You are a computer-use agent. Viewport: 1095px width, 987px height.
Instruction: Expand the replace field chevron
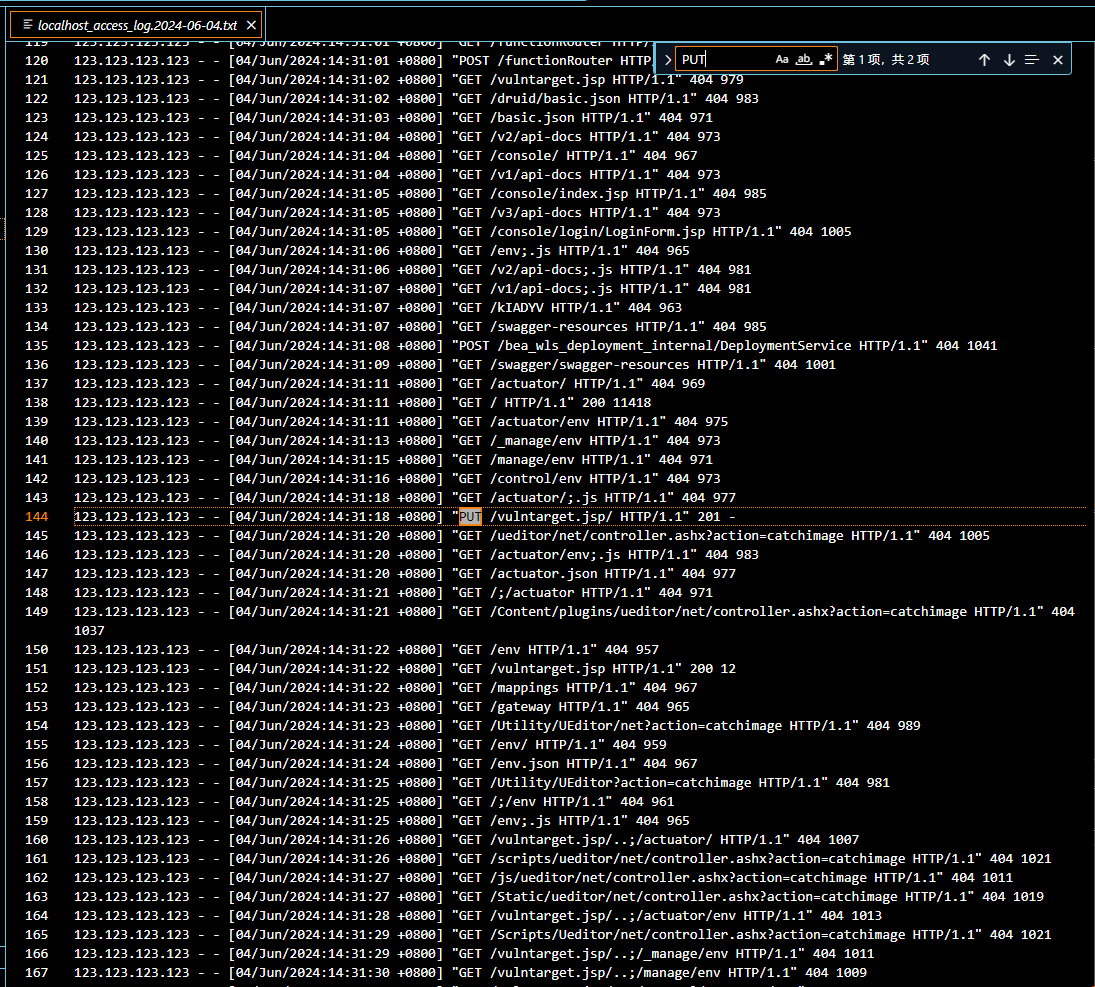pos(667,60)
